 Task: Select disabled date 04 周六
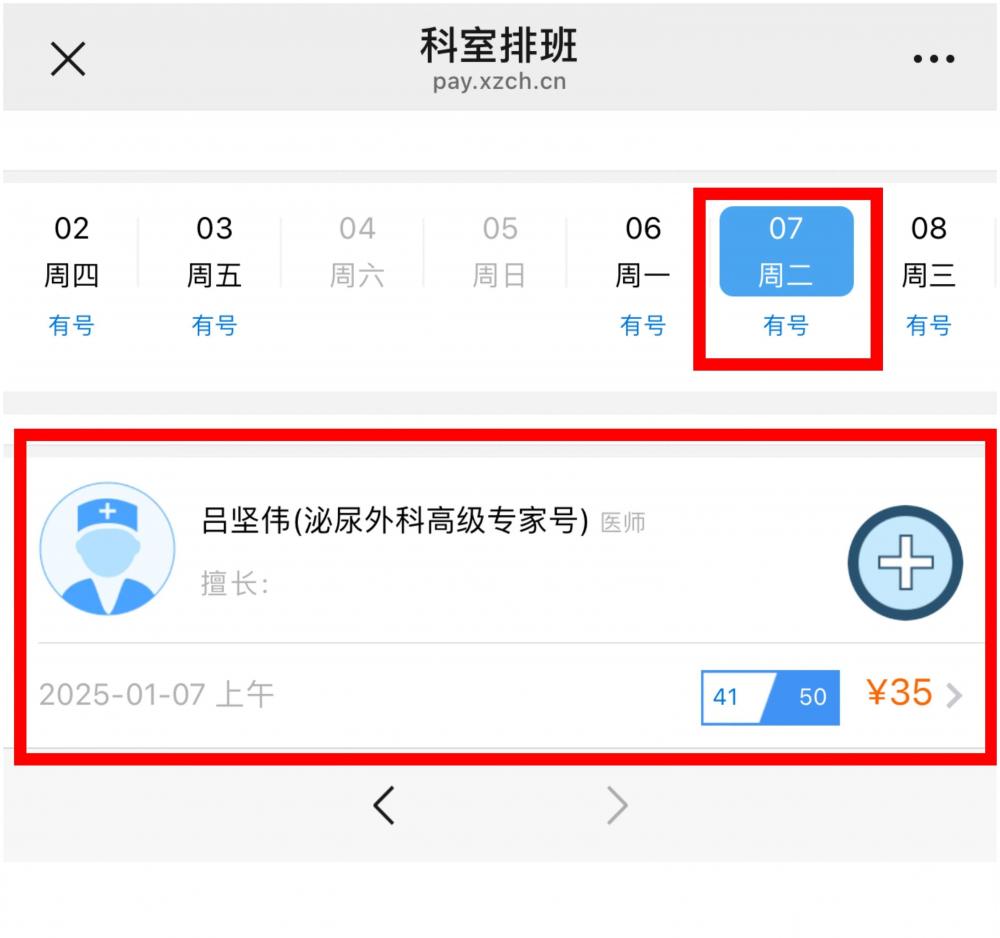pos(357,252)
